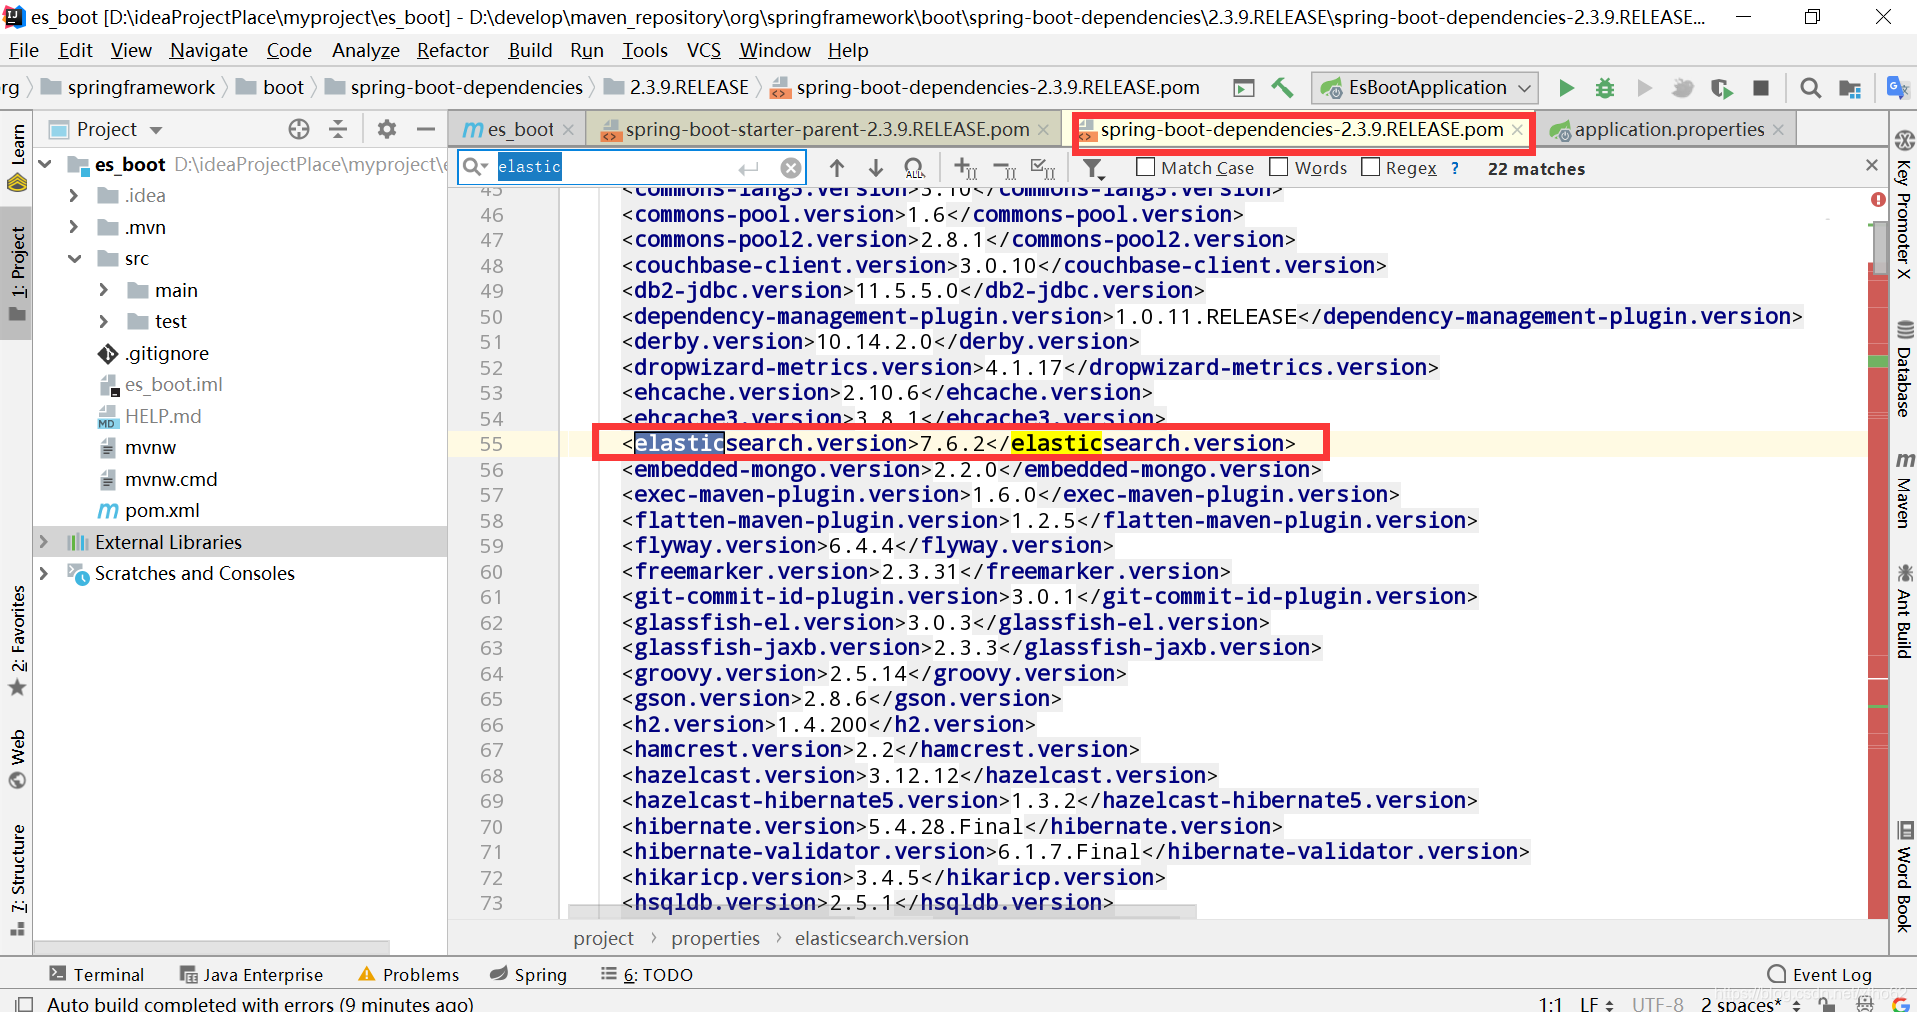The image size is (1917, 1012).
Task: Expand the .mvn folder
Action: (x=73, y=227)
